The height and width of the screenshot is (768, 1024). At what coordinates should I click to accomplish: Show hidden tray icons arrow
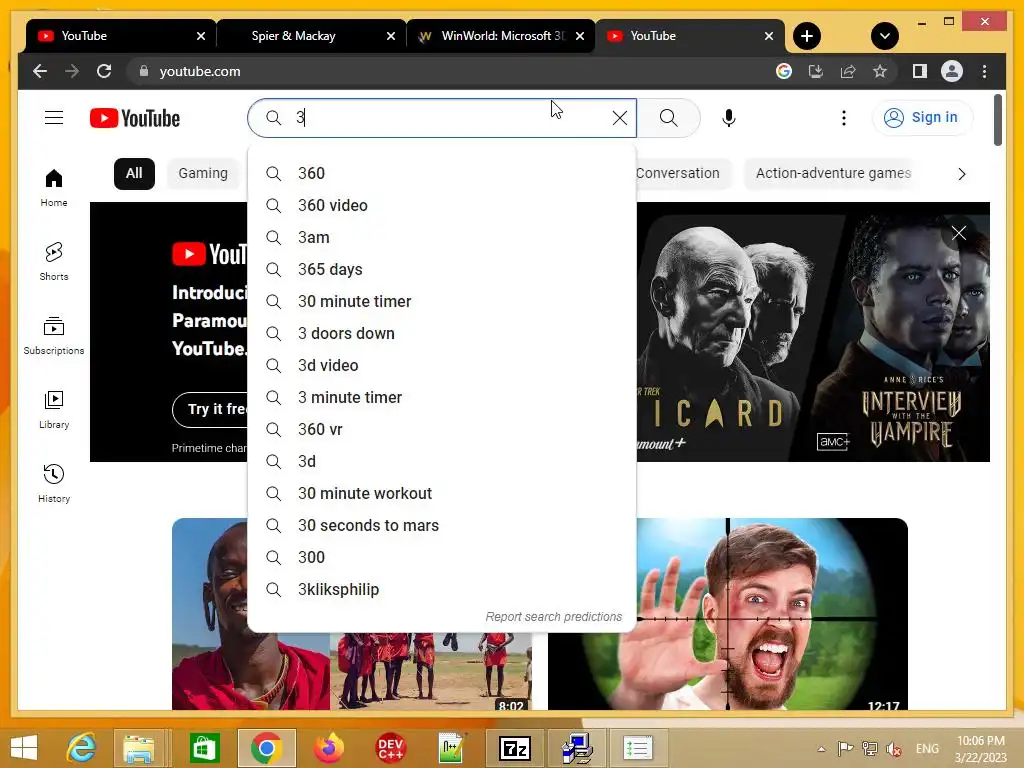tap(821, 748)
